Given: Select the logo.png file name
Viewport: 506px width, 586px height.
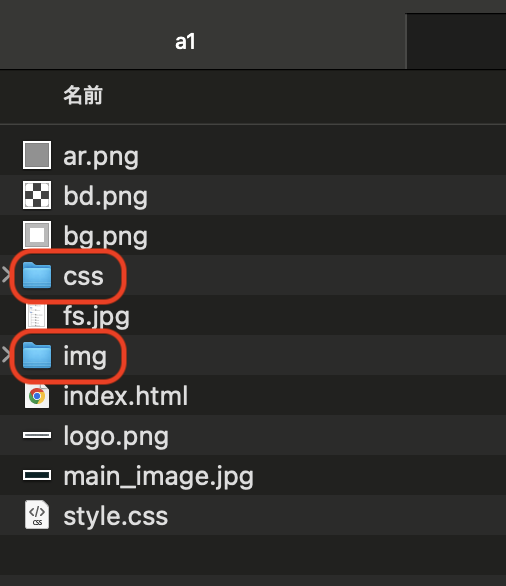Looking at the screenshot, I should (x=116, y=436).
